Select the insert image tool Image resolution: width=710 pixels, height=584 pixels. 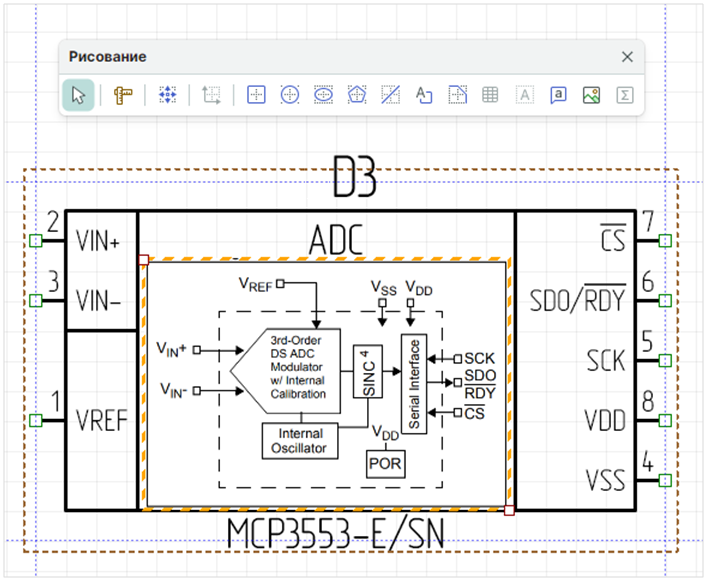591,96
